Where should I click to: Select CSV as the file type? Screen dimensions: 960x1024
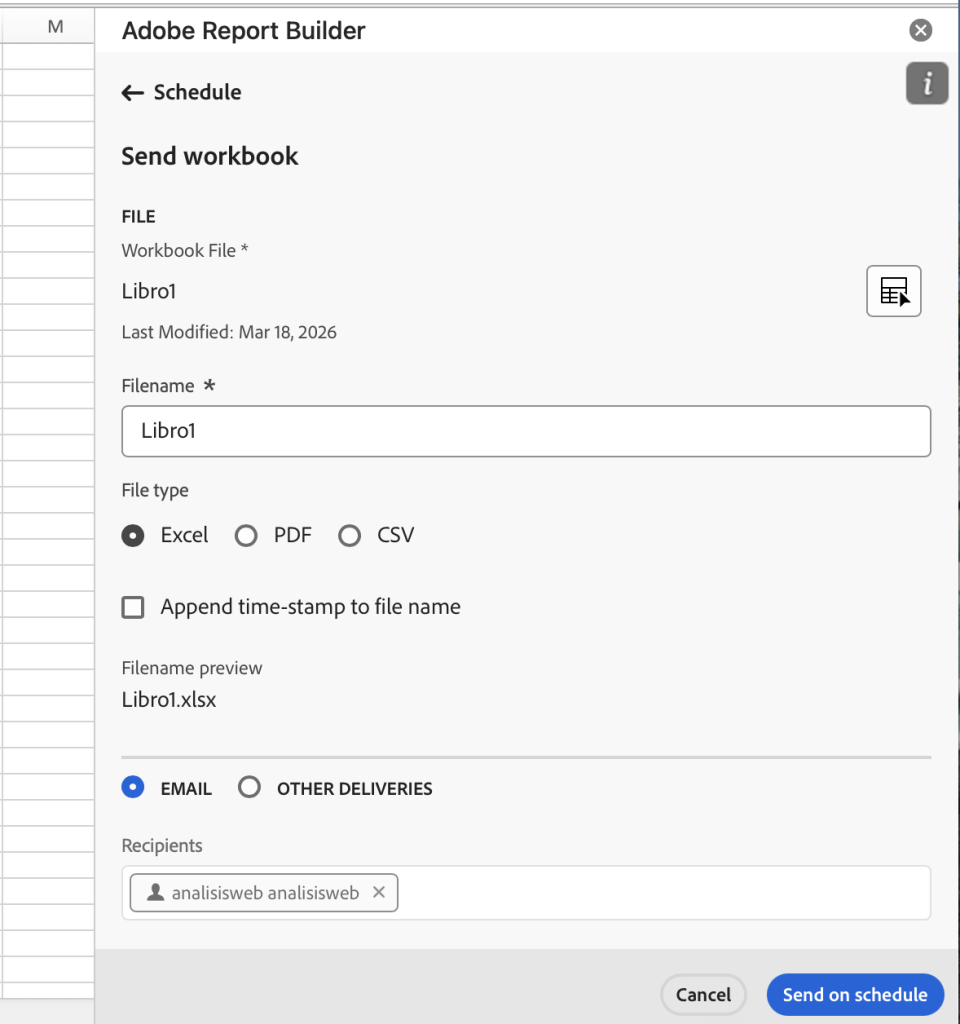tap(349, 536)
